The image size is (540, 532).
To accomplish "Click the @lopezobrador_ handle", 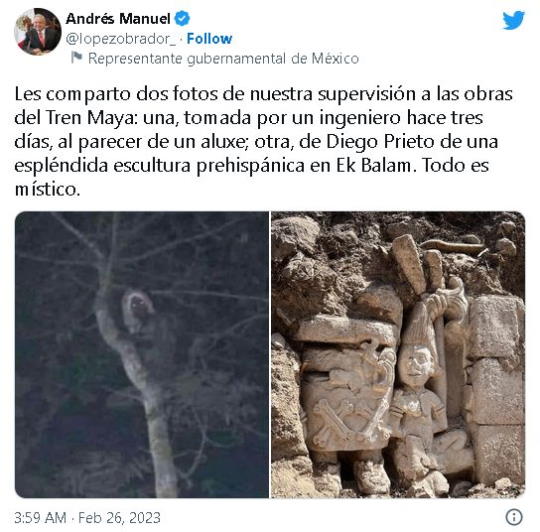I will tap(121, 39).
